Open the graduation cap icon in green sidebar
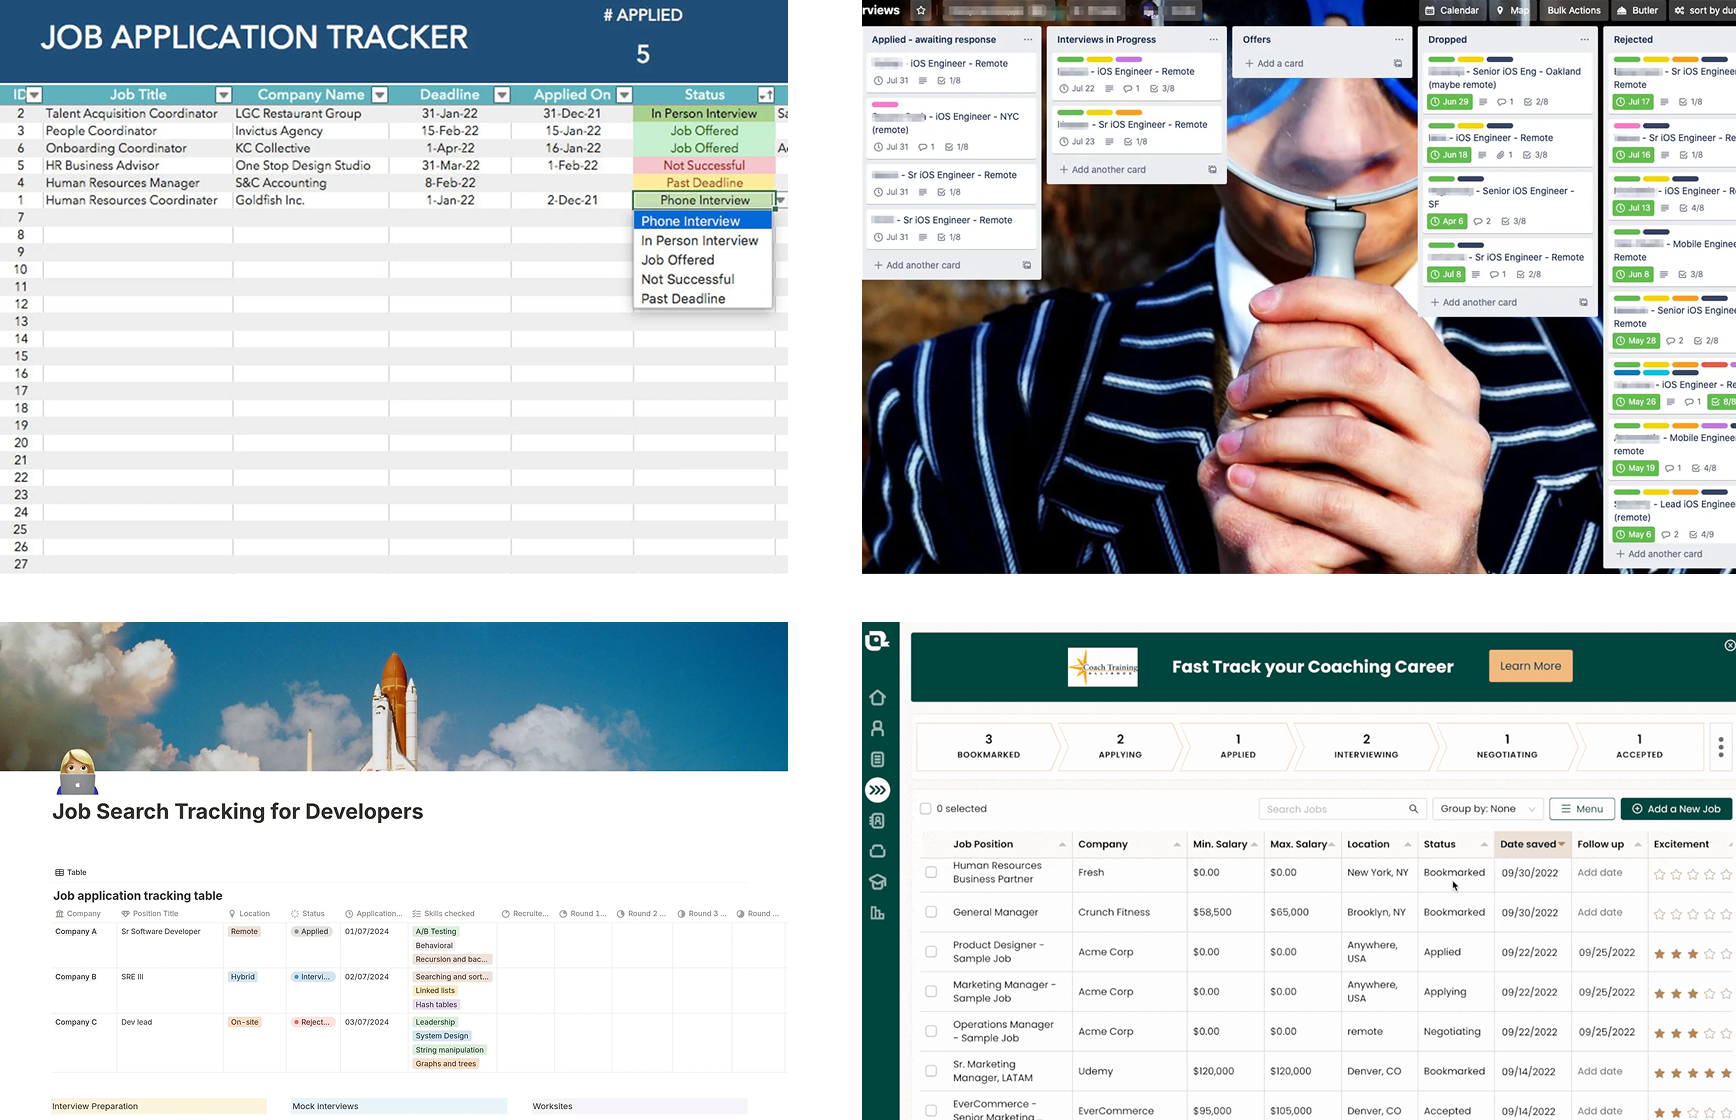 click(x=878, y=882)
